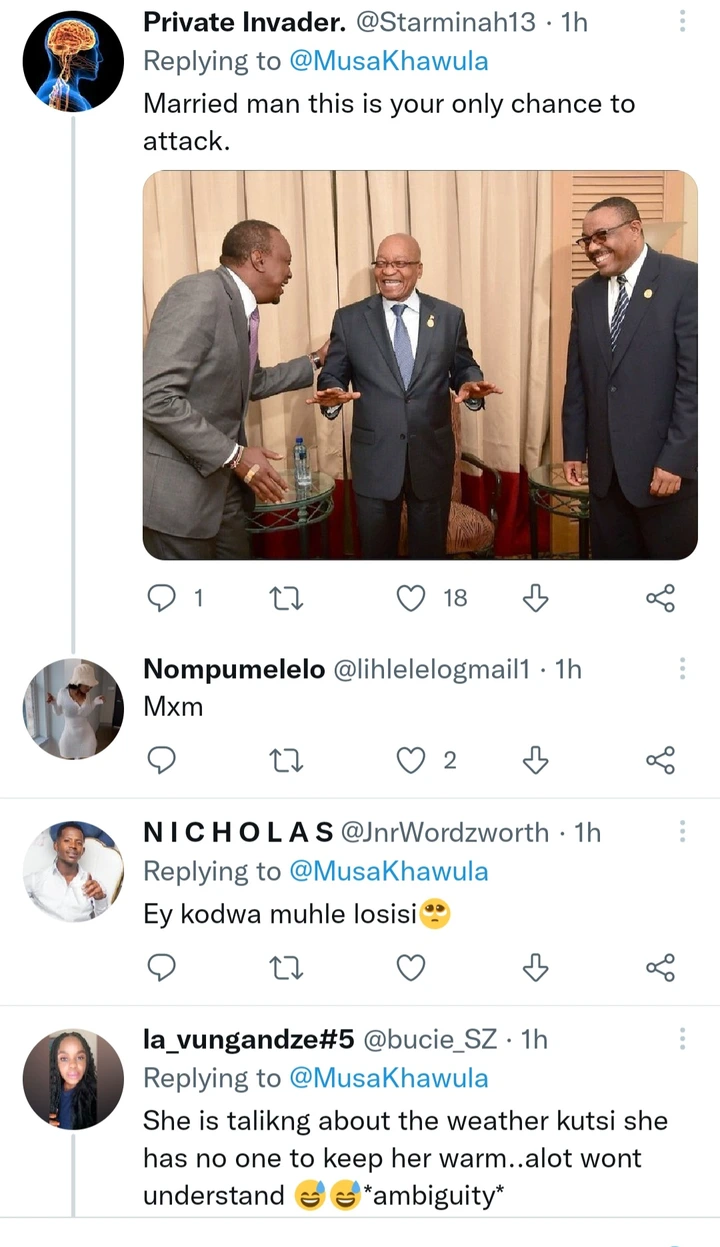
Task: Reply to Nompumelelo's Mxm tweet
Action: [x=161, y=761]
